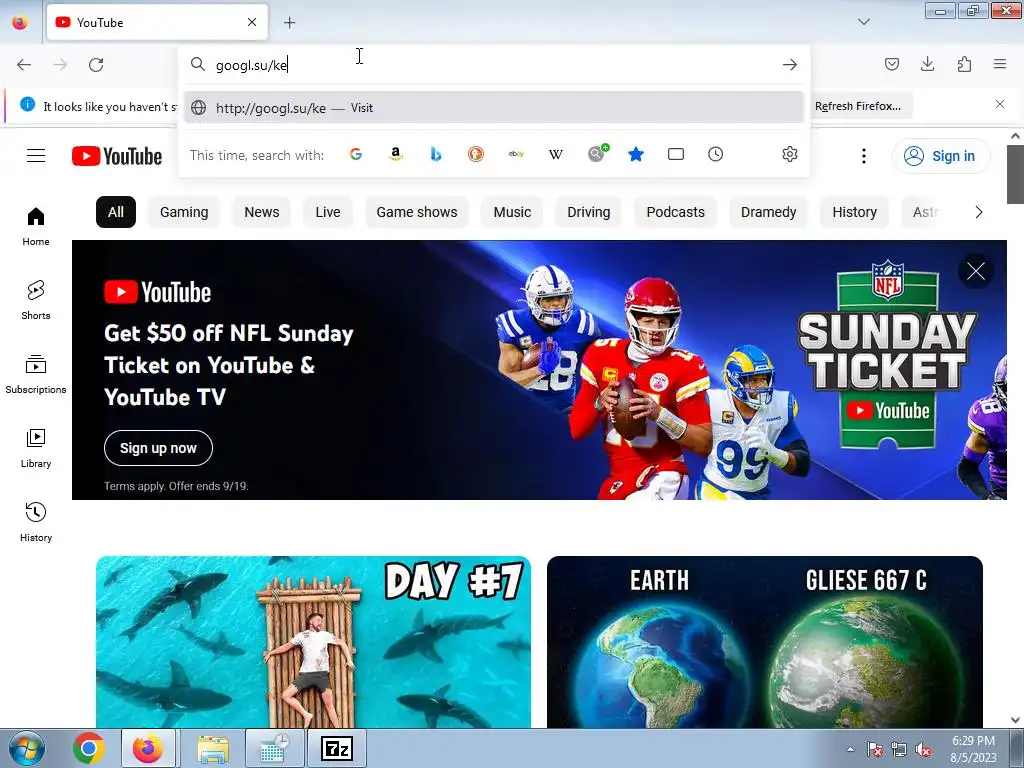Open the YouTube hamburger guide menu
This screenshot has width=1024, height=768.
[36, 155]
